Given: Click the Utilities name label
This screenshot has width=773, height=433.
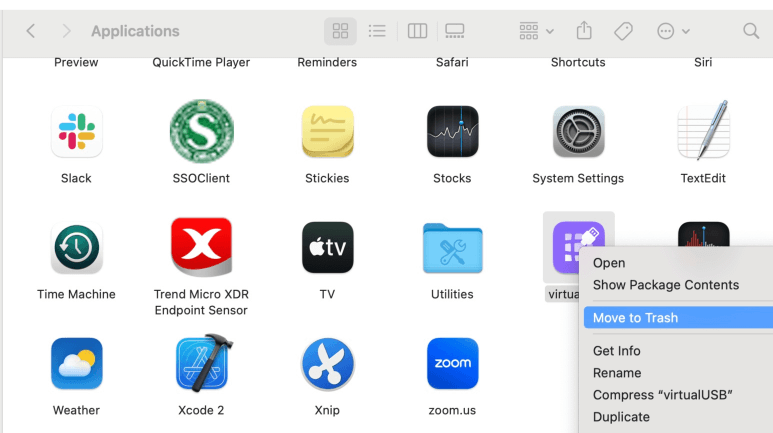Looking at the screenshot, I should click(452, 294).
